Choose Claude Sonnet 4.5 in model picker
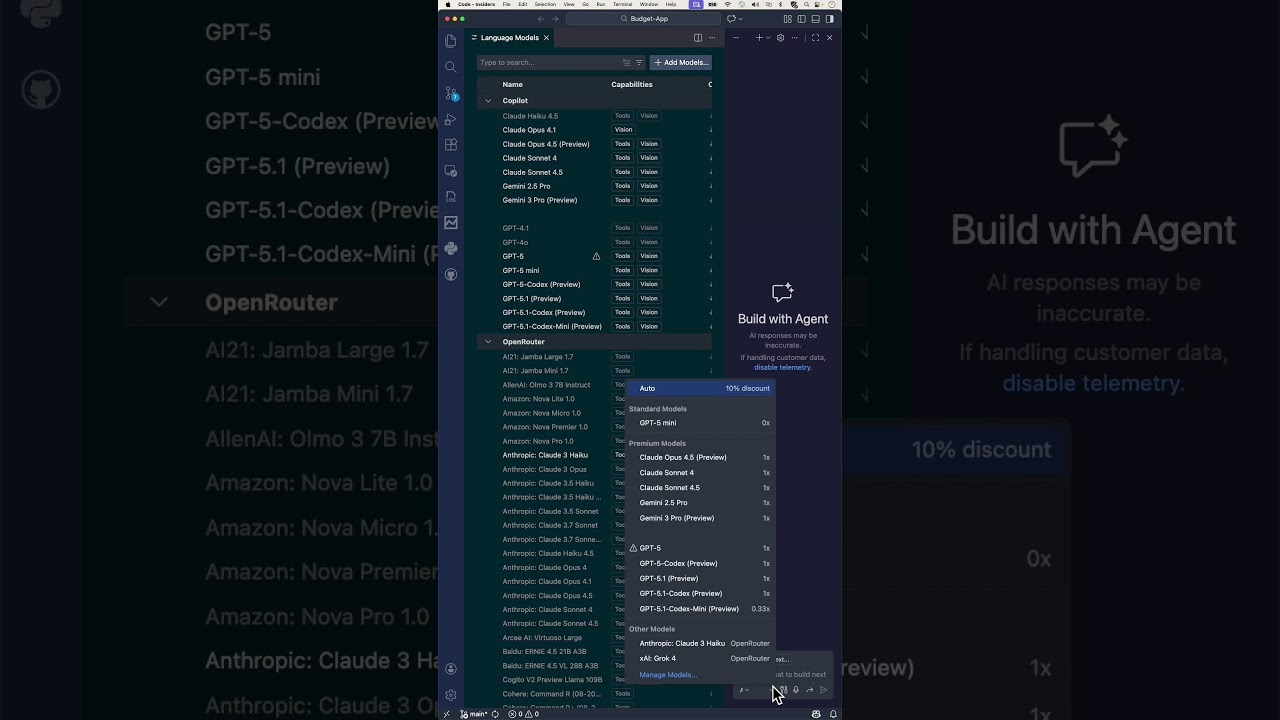 coord(701,488)
